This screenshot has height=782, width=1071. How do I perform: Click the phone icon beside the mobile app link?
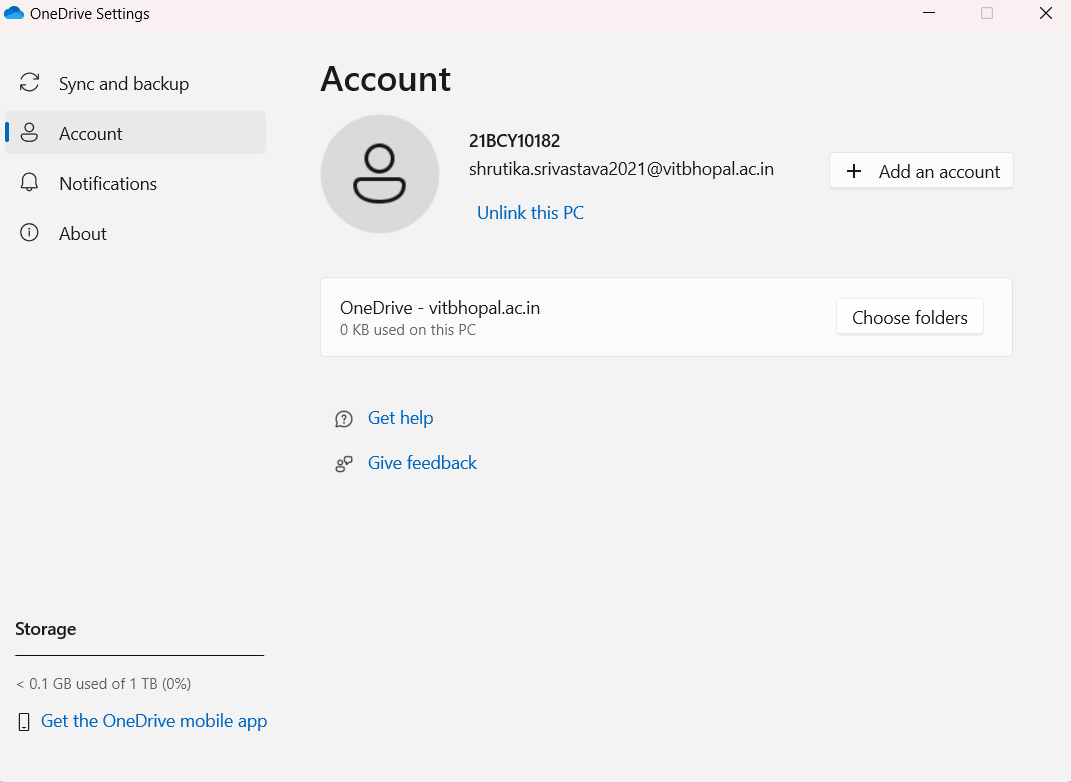24,722
